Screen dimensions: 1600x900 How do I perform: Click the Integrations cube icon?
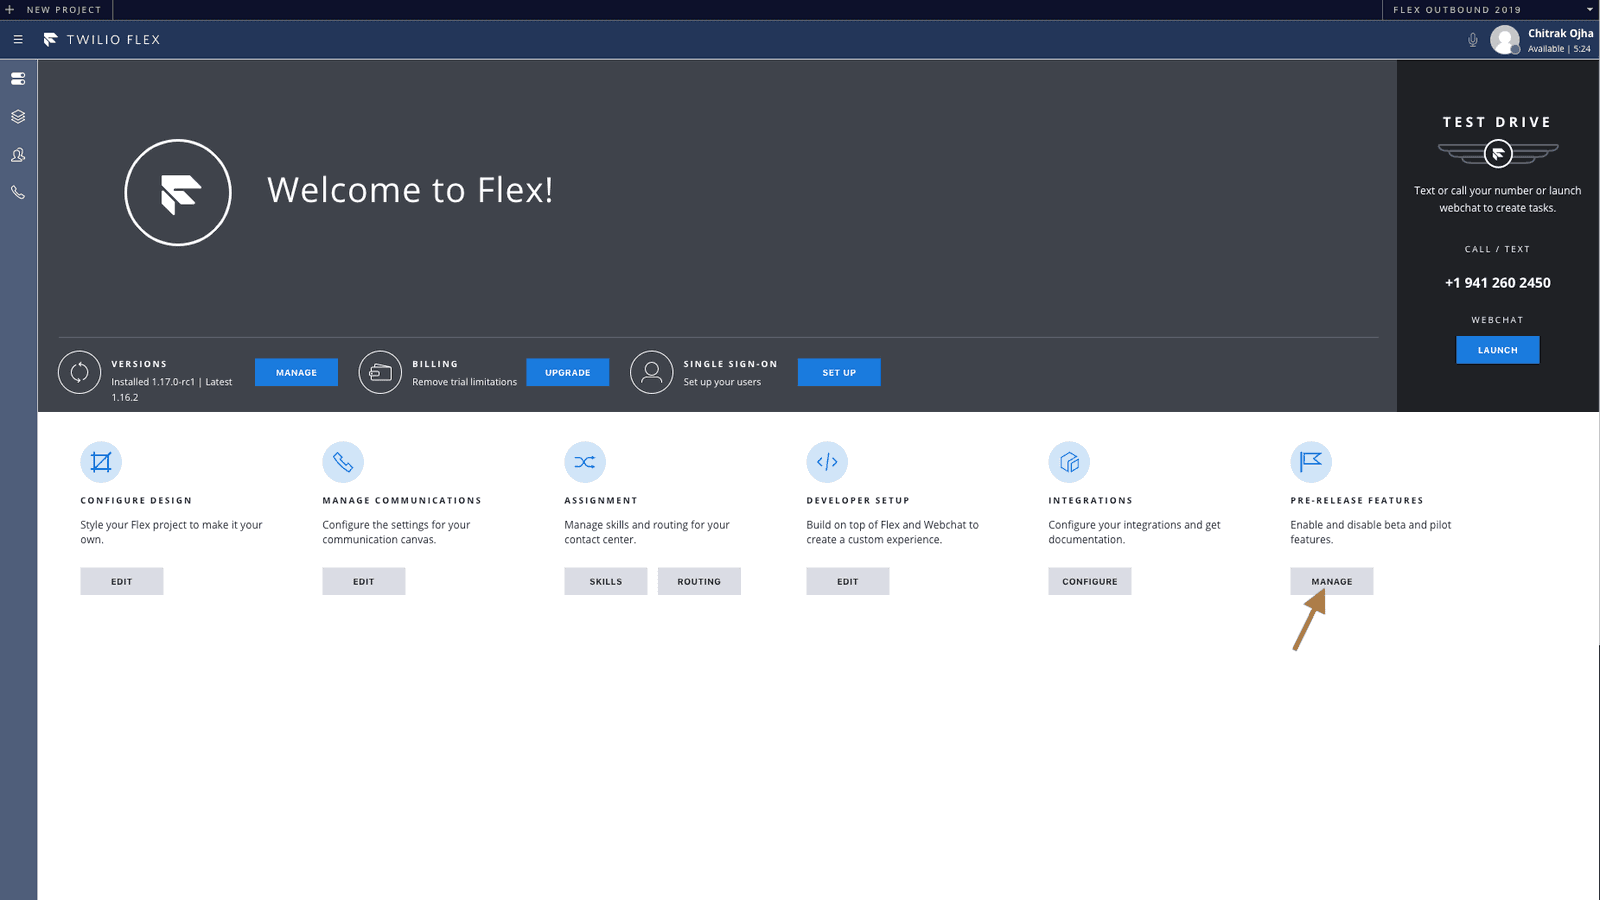(1069, 461)
